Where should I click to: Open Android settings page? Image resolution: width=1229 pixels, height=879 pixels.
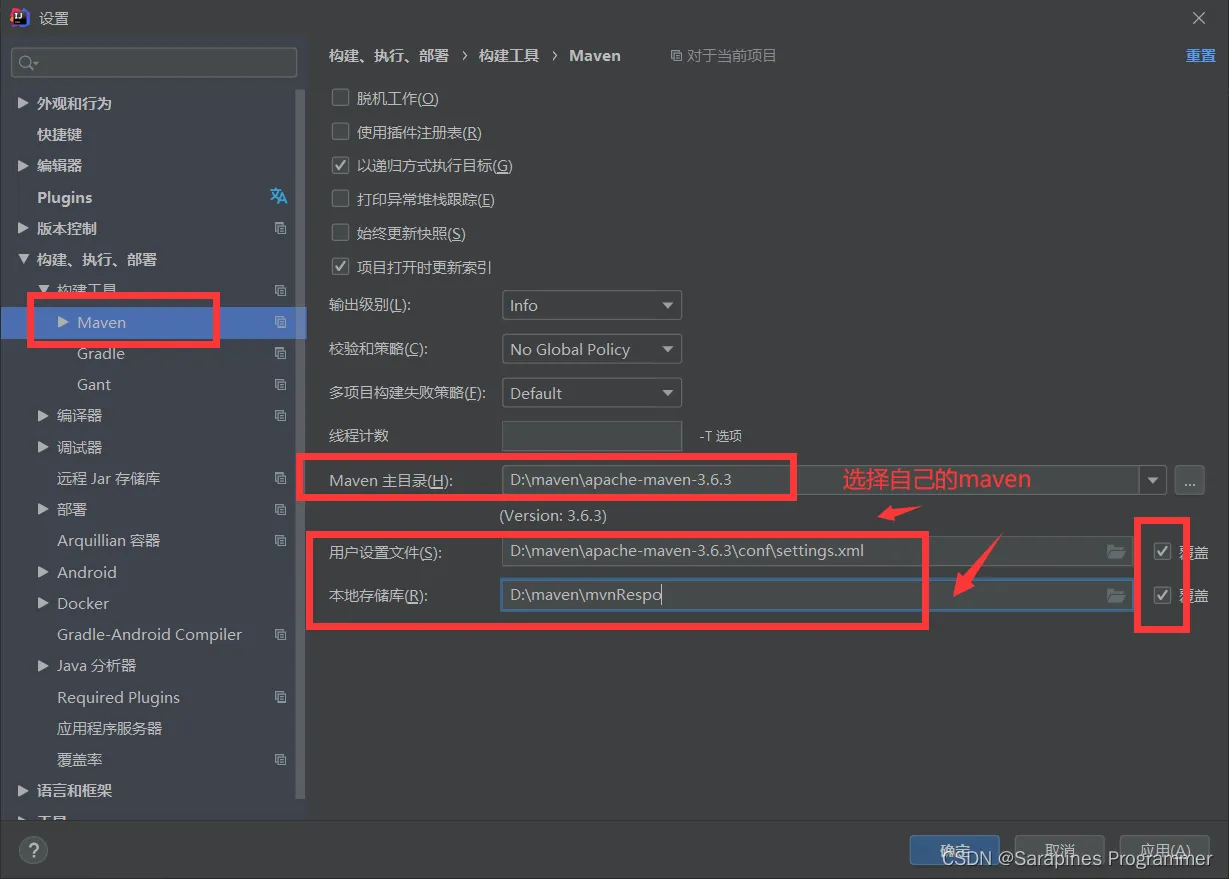tap(87, 572)
